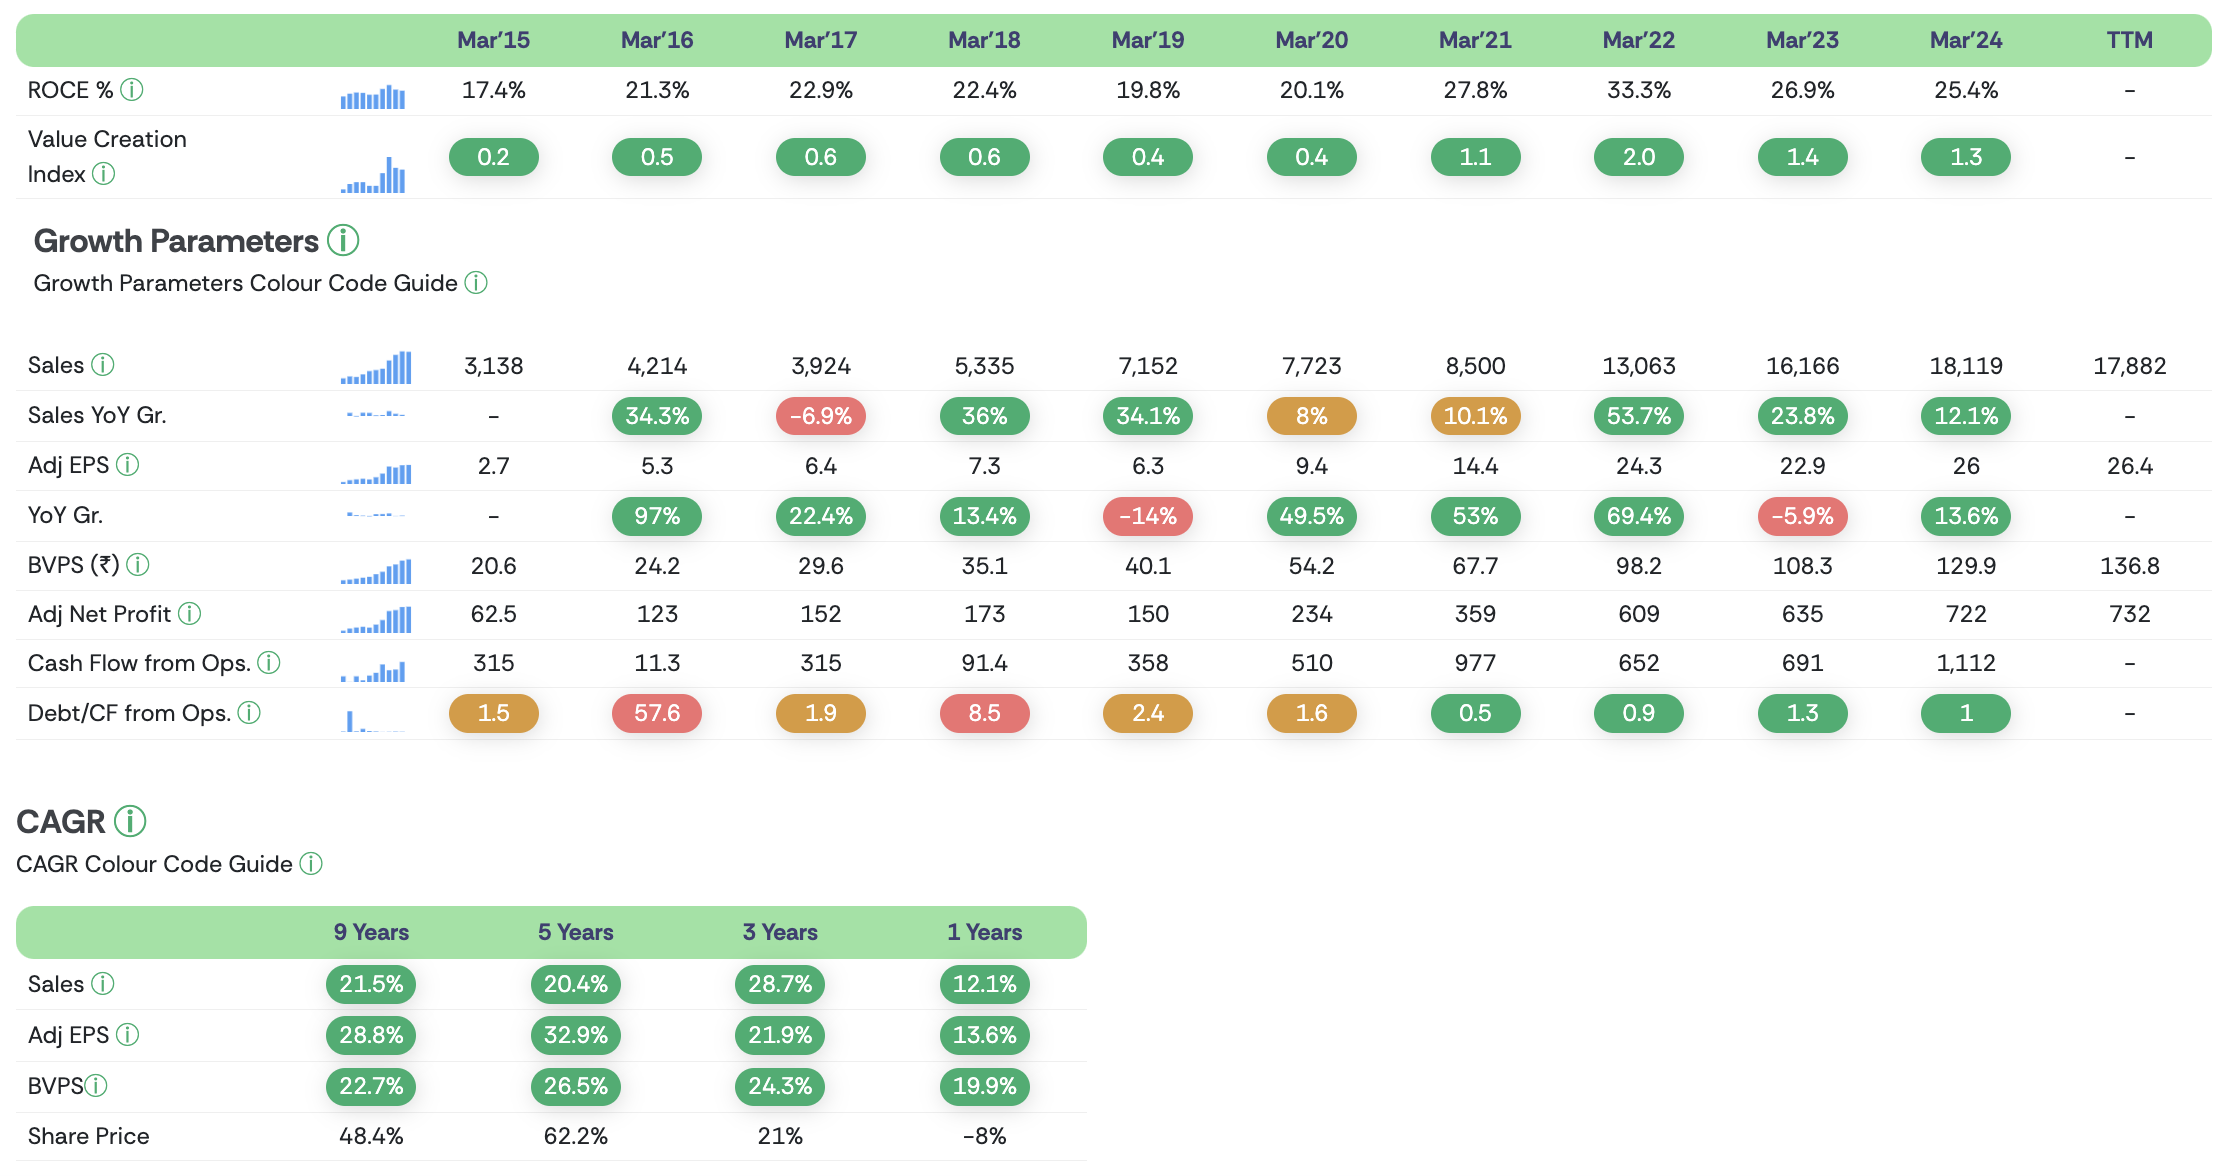Click Growth Parameters heading info icon
2236x1176 pixels.
click(343, 241)
